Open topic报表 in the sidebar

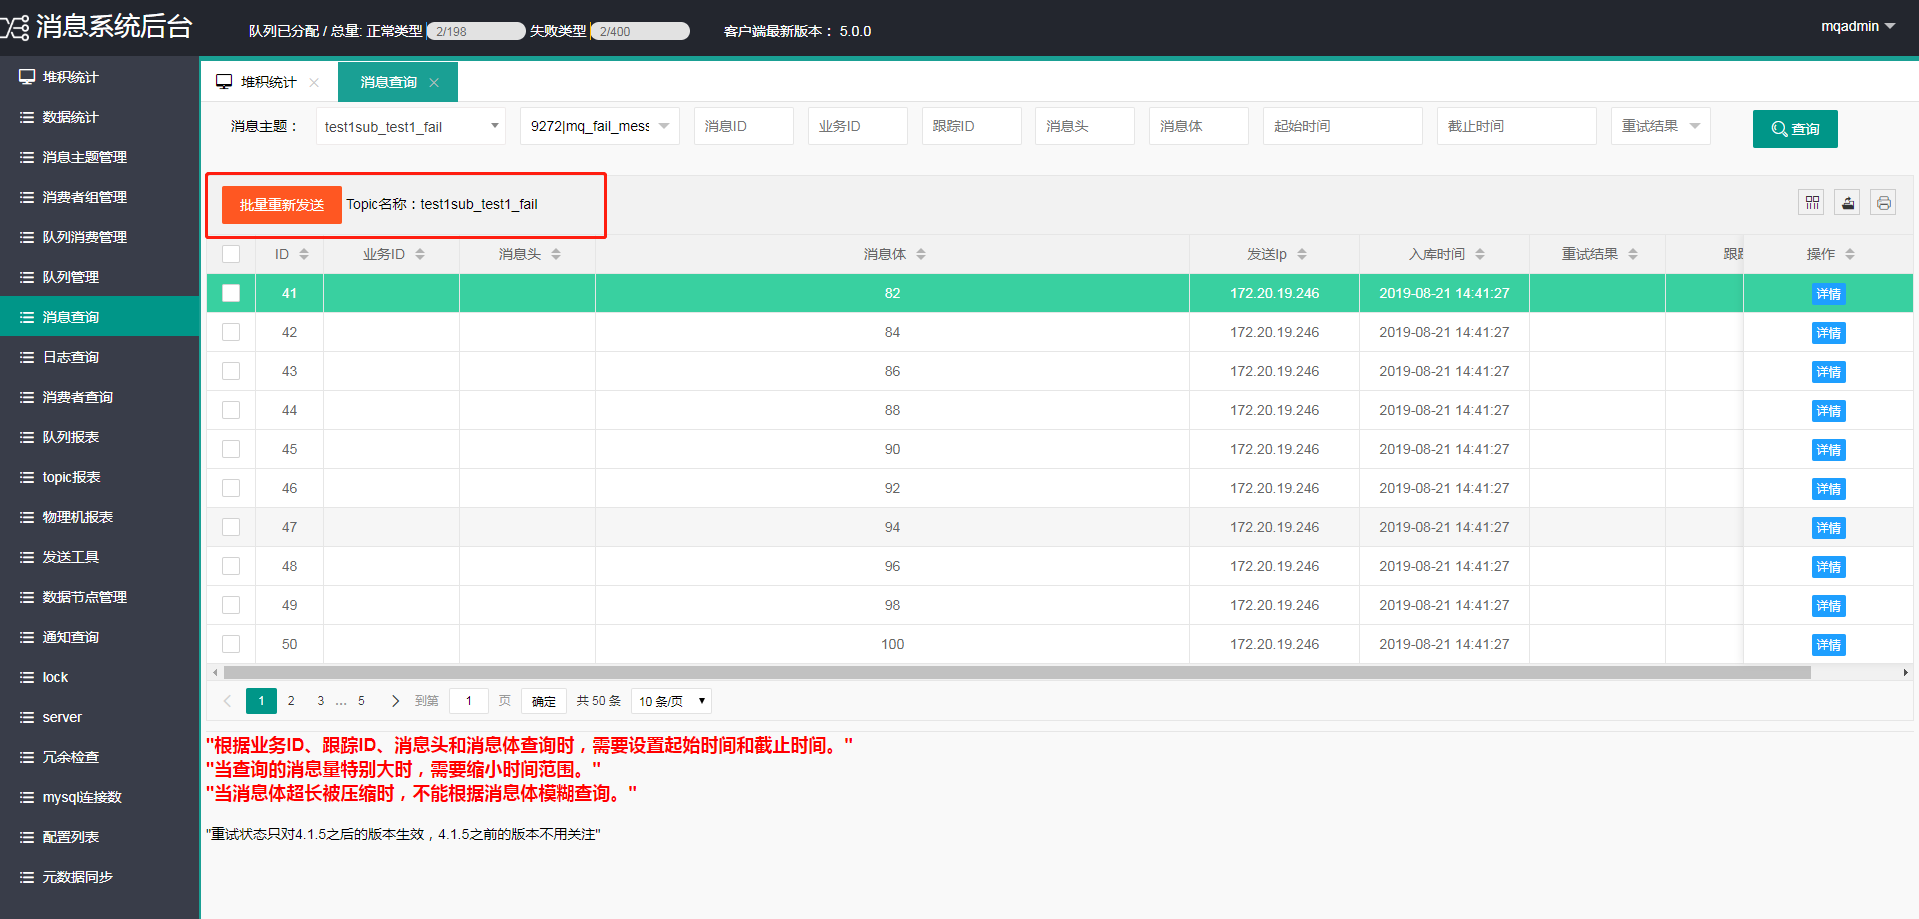(x=100, y=477)
